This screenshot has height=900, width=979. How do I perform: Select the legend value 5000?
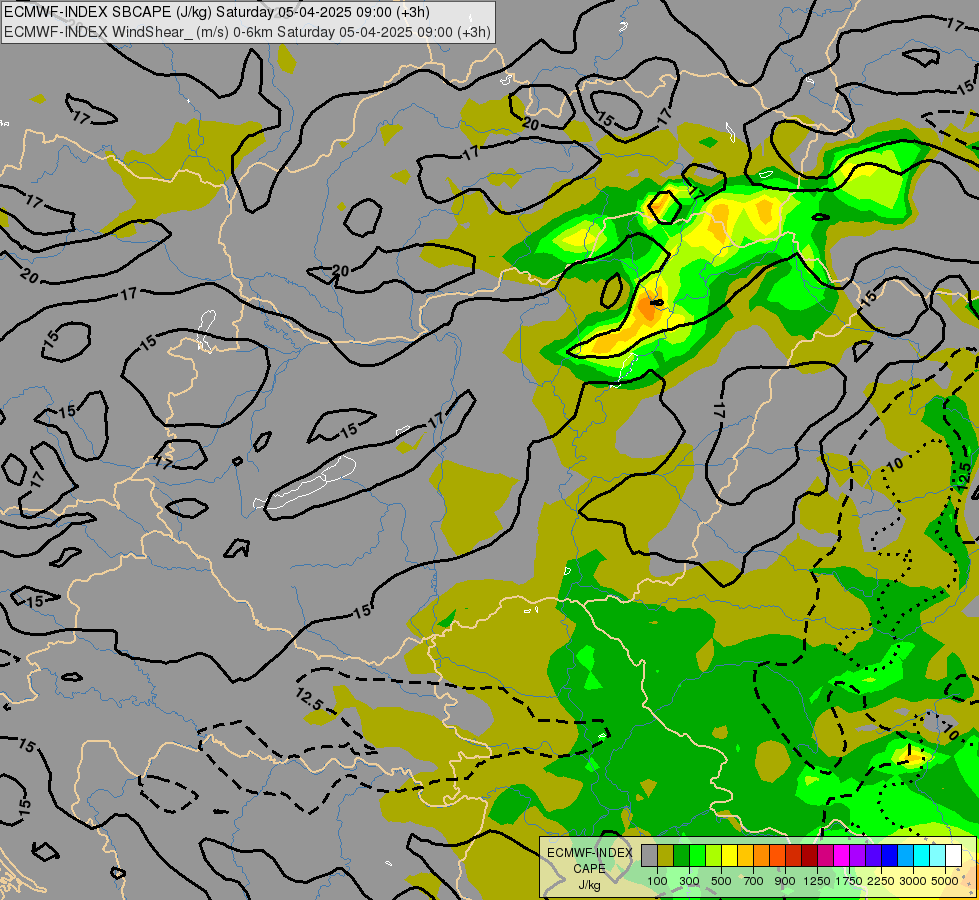[945, 881]
